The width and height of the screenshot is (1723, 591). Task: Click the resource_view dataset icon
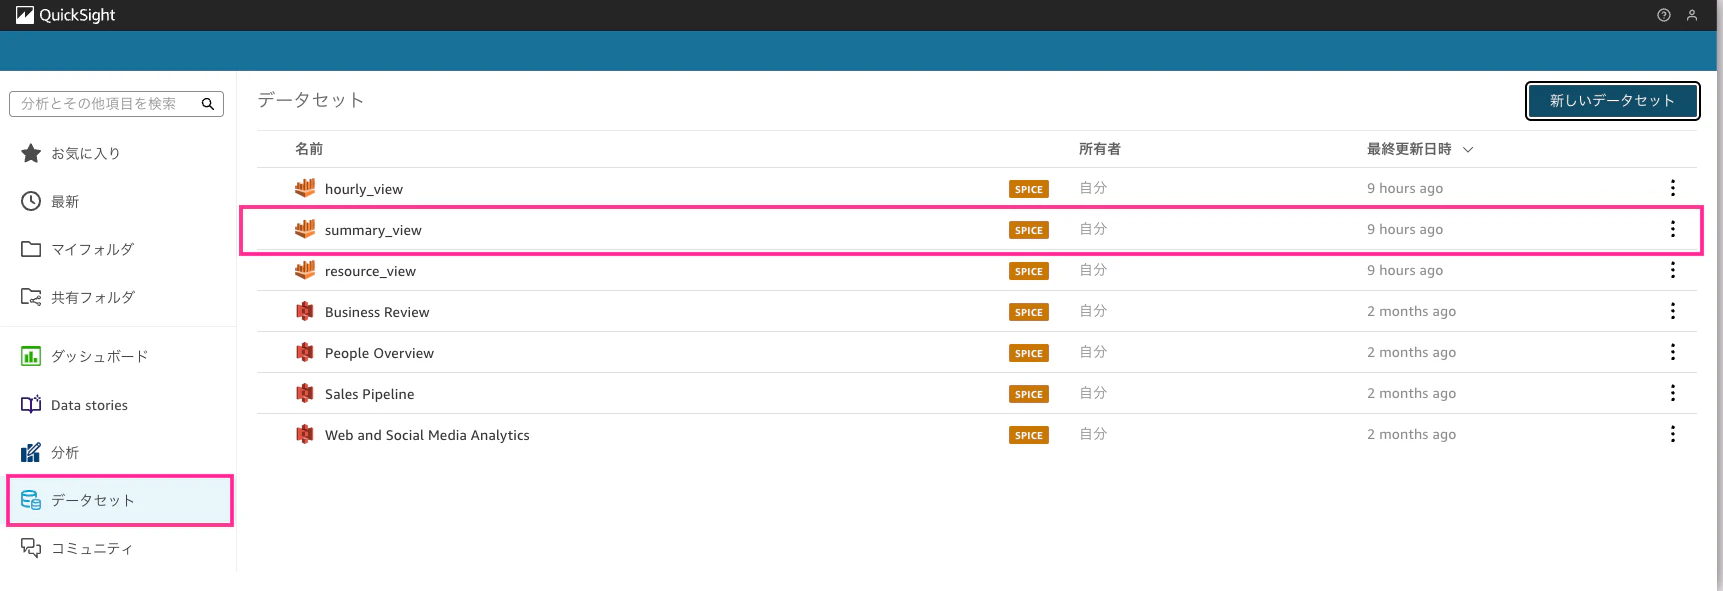coord(305,270)
